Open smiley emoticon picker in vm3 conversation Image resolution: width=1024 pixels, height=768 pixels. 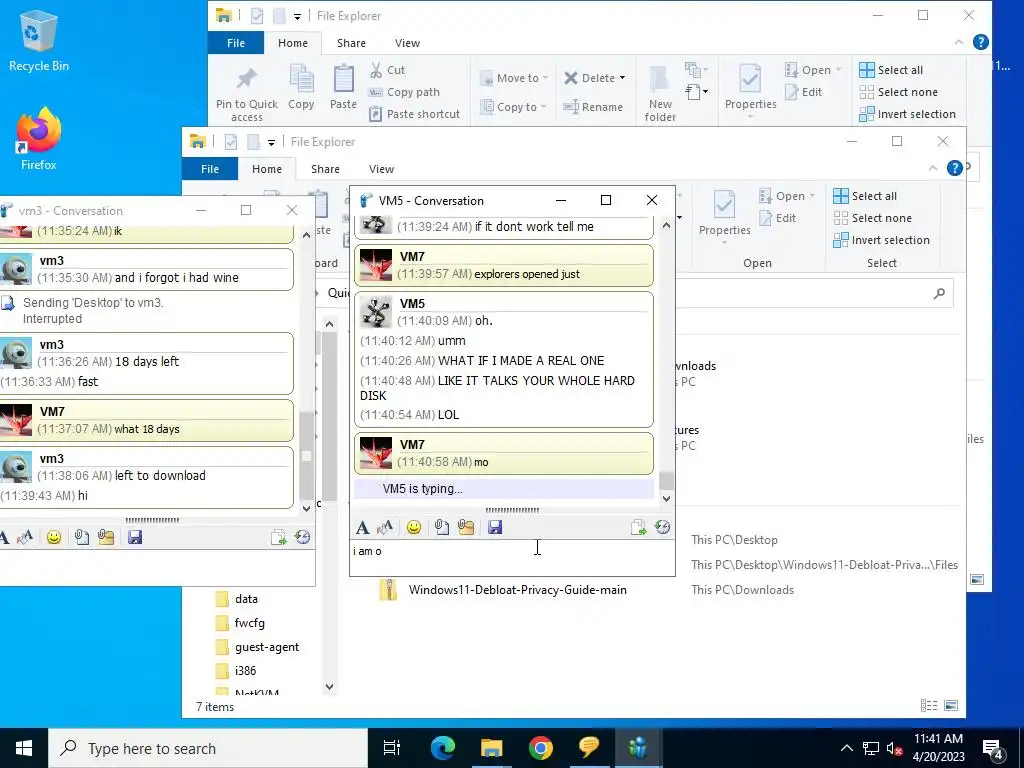tap(54, 537)
